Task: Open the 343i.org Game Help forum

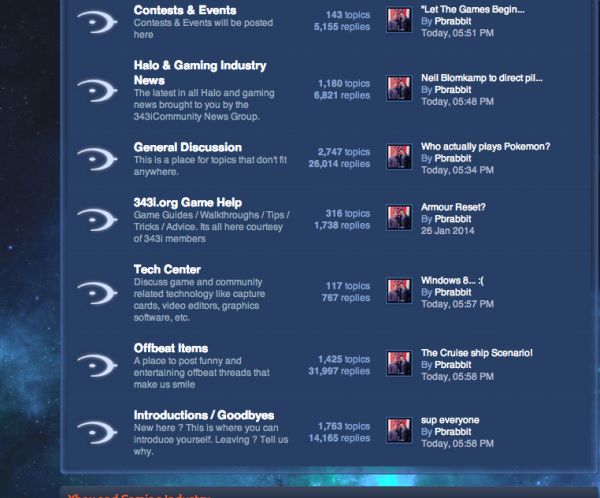Action: 188,202
